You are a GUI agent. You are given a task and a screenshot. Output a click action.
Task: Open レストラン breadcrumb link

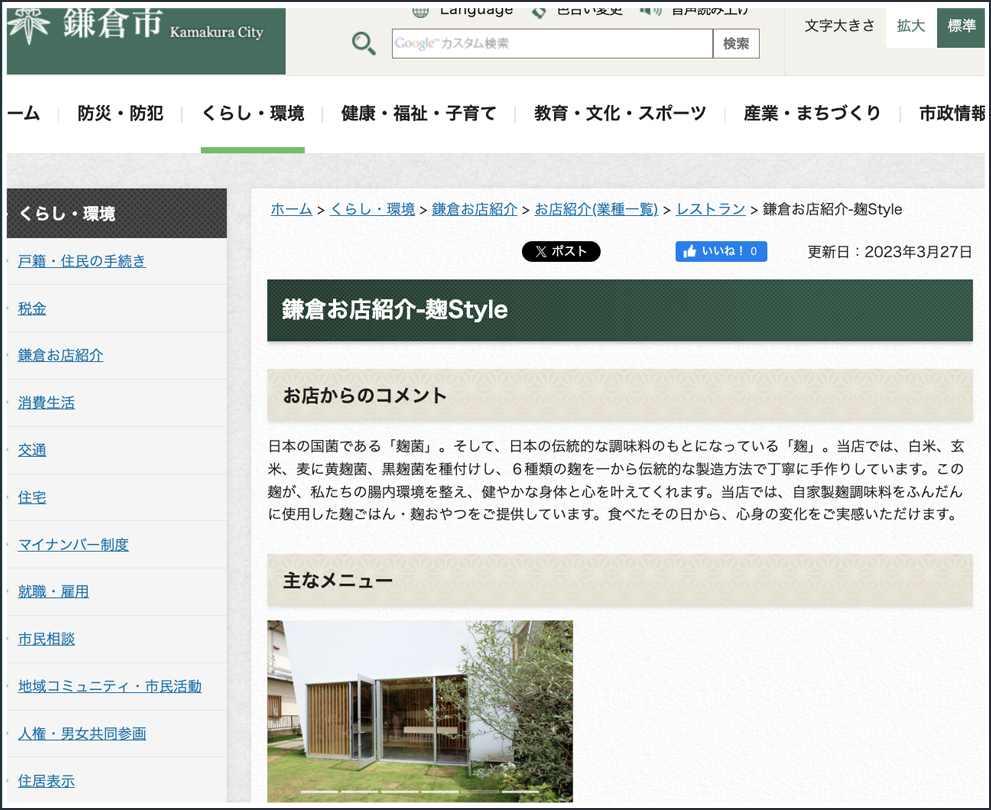[x=710, y=209]
